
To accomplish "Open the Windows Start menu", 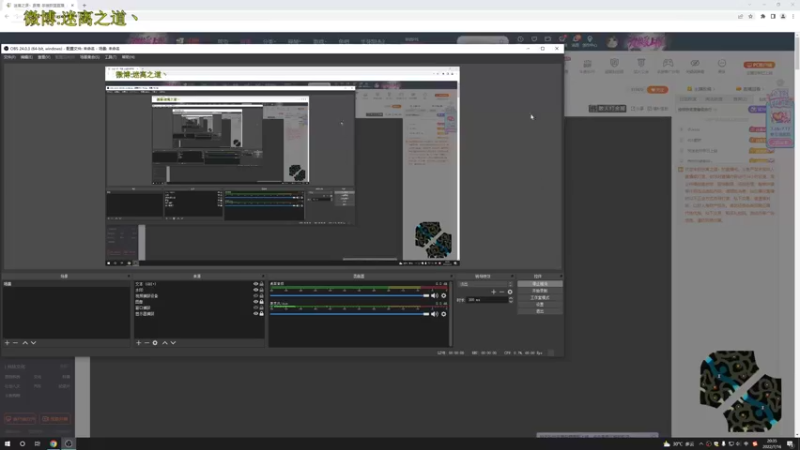I will click(7, 444).
